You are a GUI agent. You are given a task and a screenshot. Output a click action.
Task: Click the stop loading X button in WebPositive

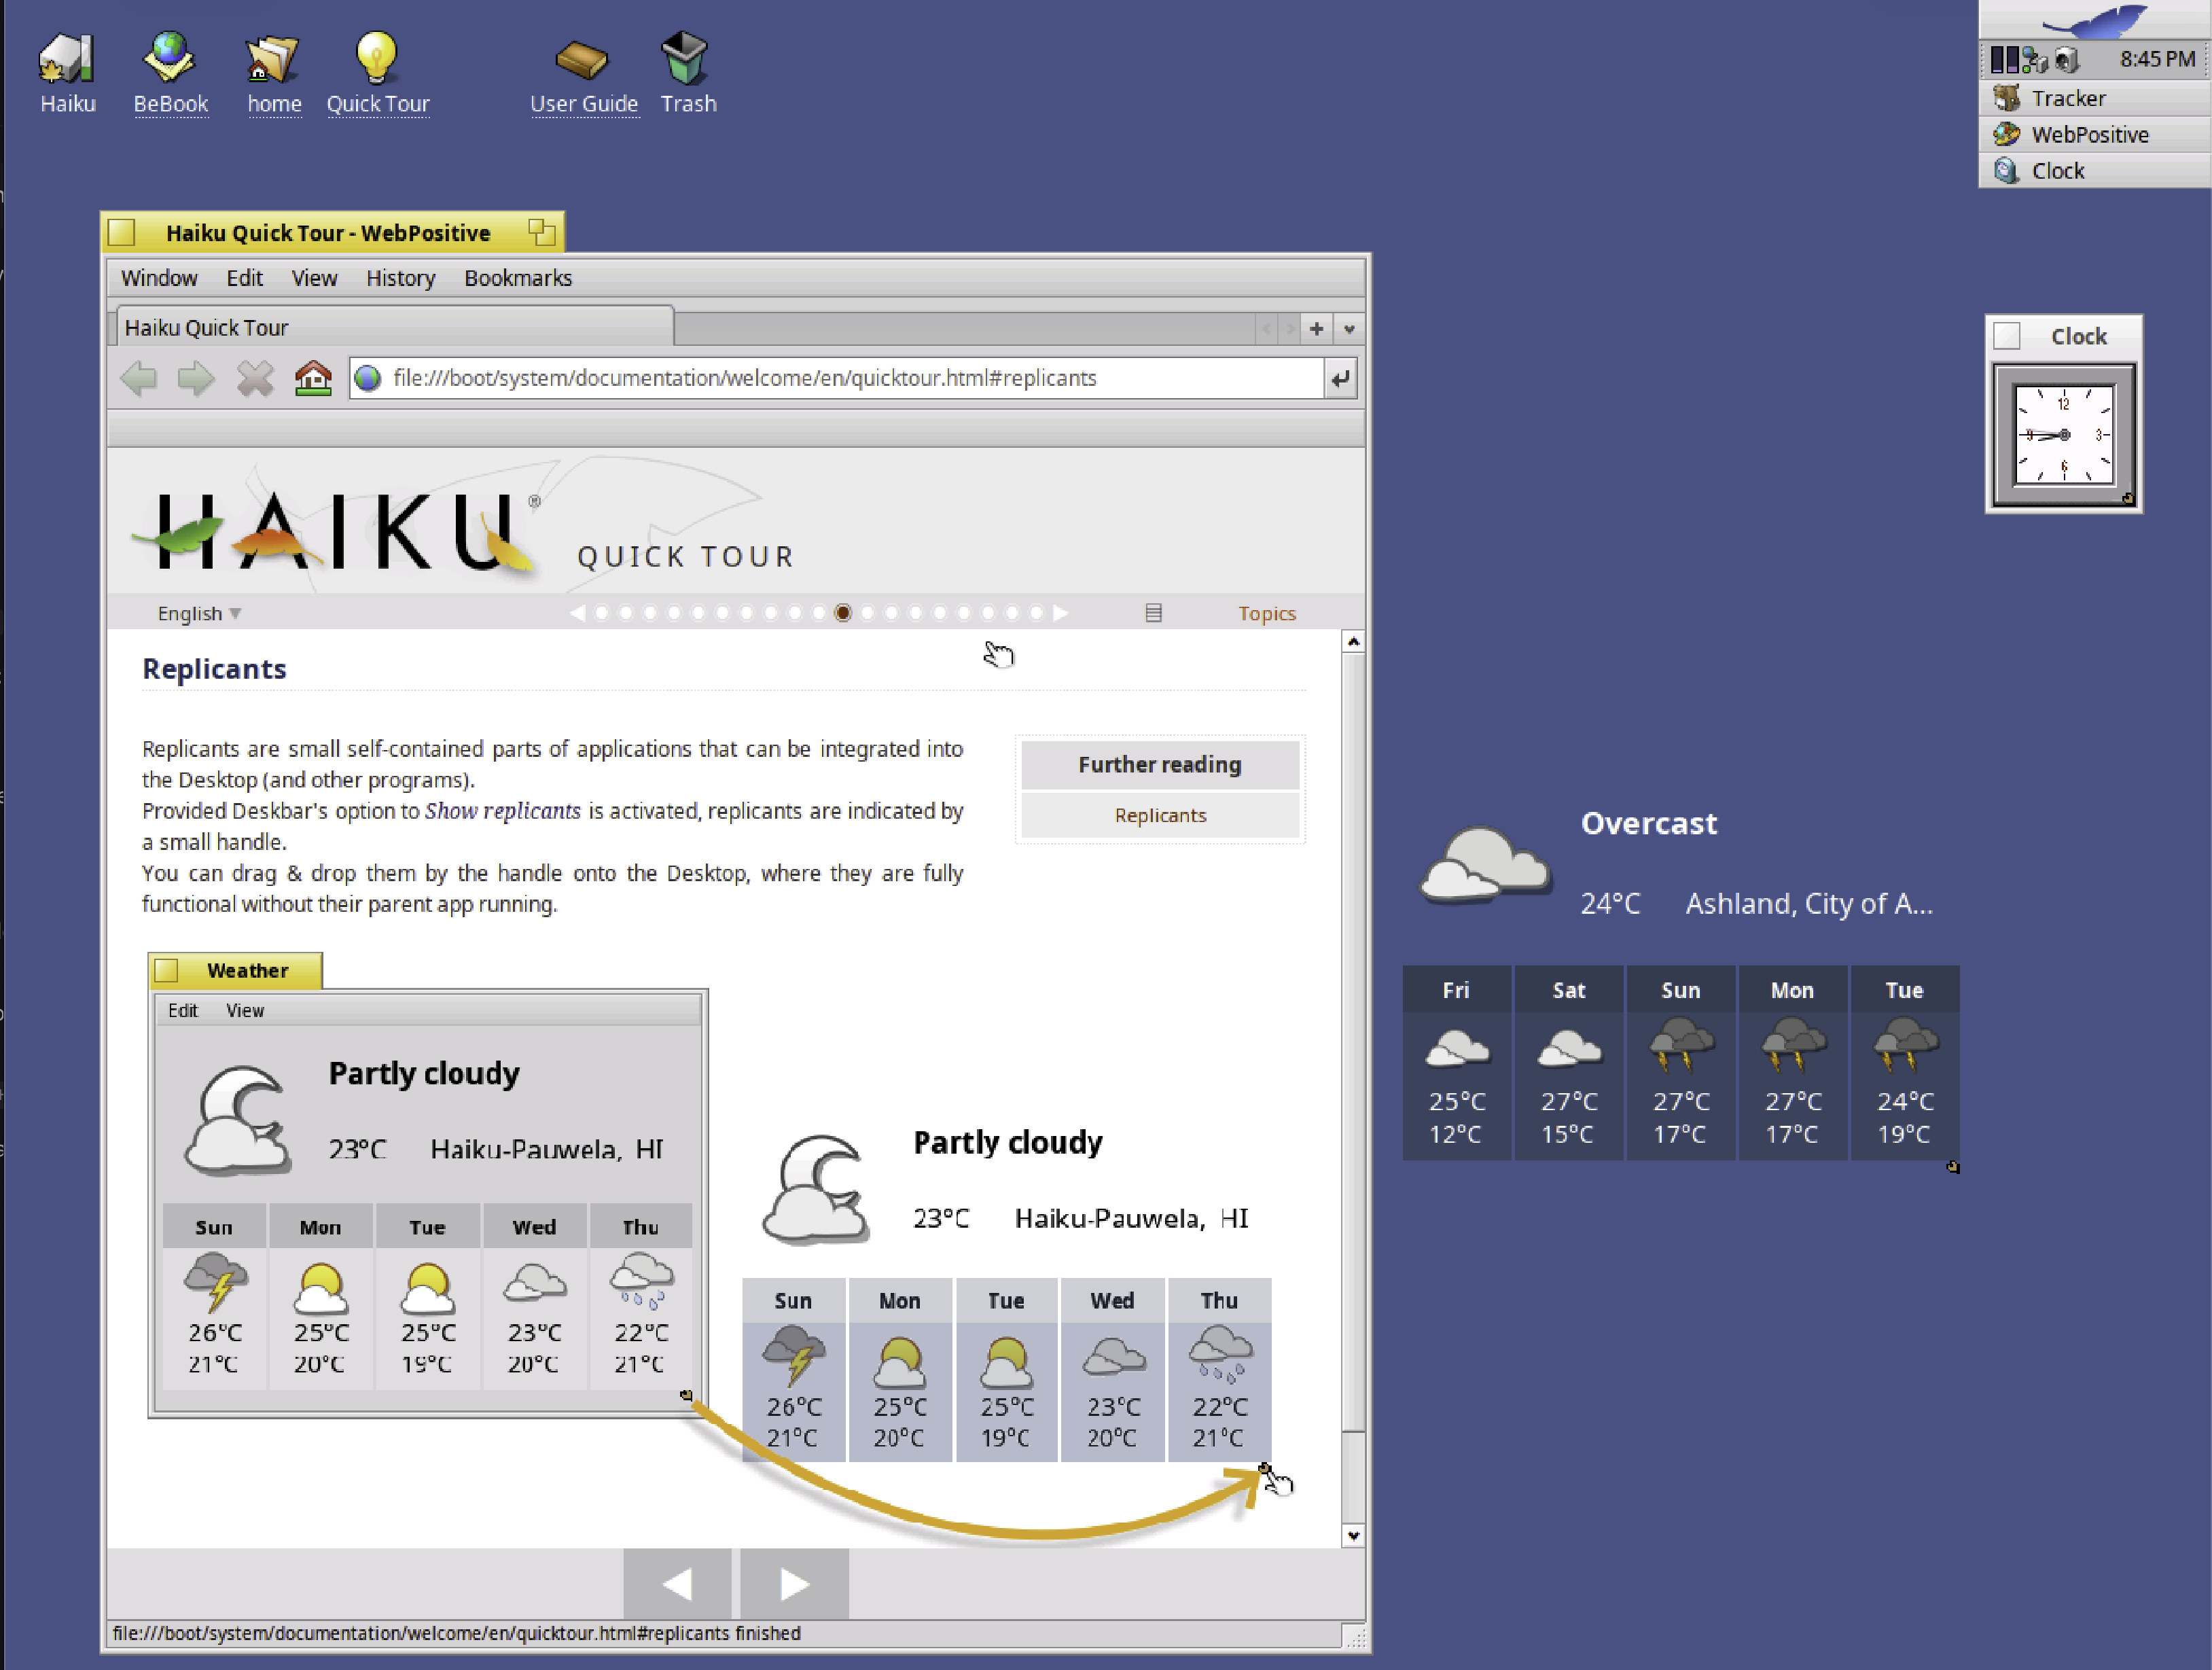255,378
